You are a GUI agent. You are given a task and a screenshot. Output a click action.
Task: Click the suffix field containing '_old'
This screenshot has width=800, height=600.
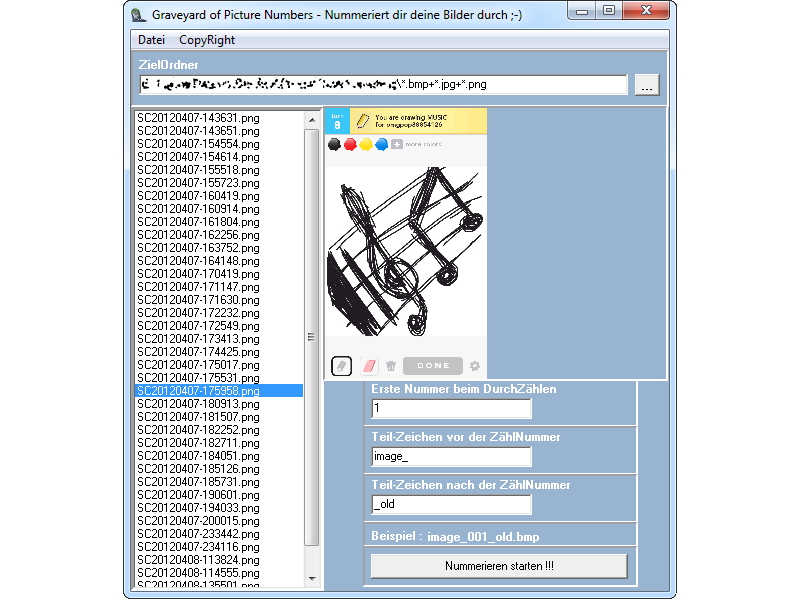click(x=451, y=504)
